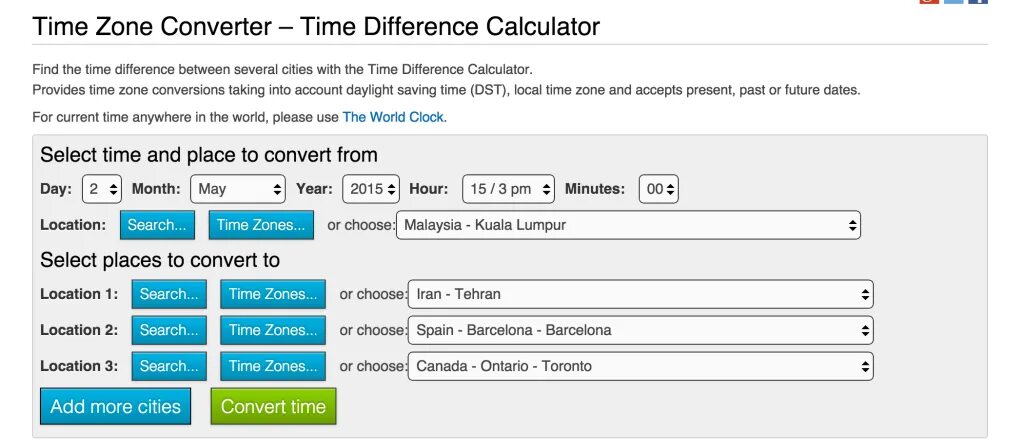Open the Spain - Barcelona dropdown
The image size is (1024, 448).
[x=640, y=330]
